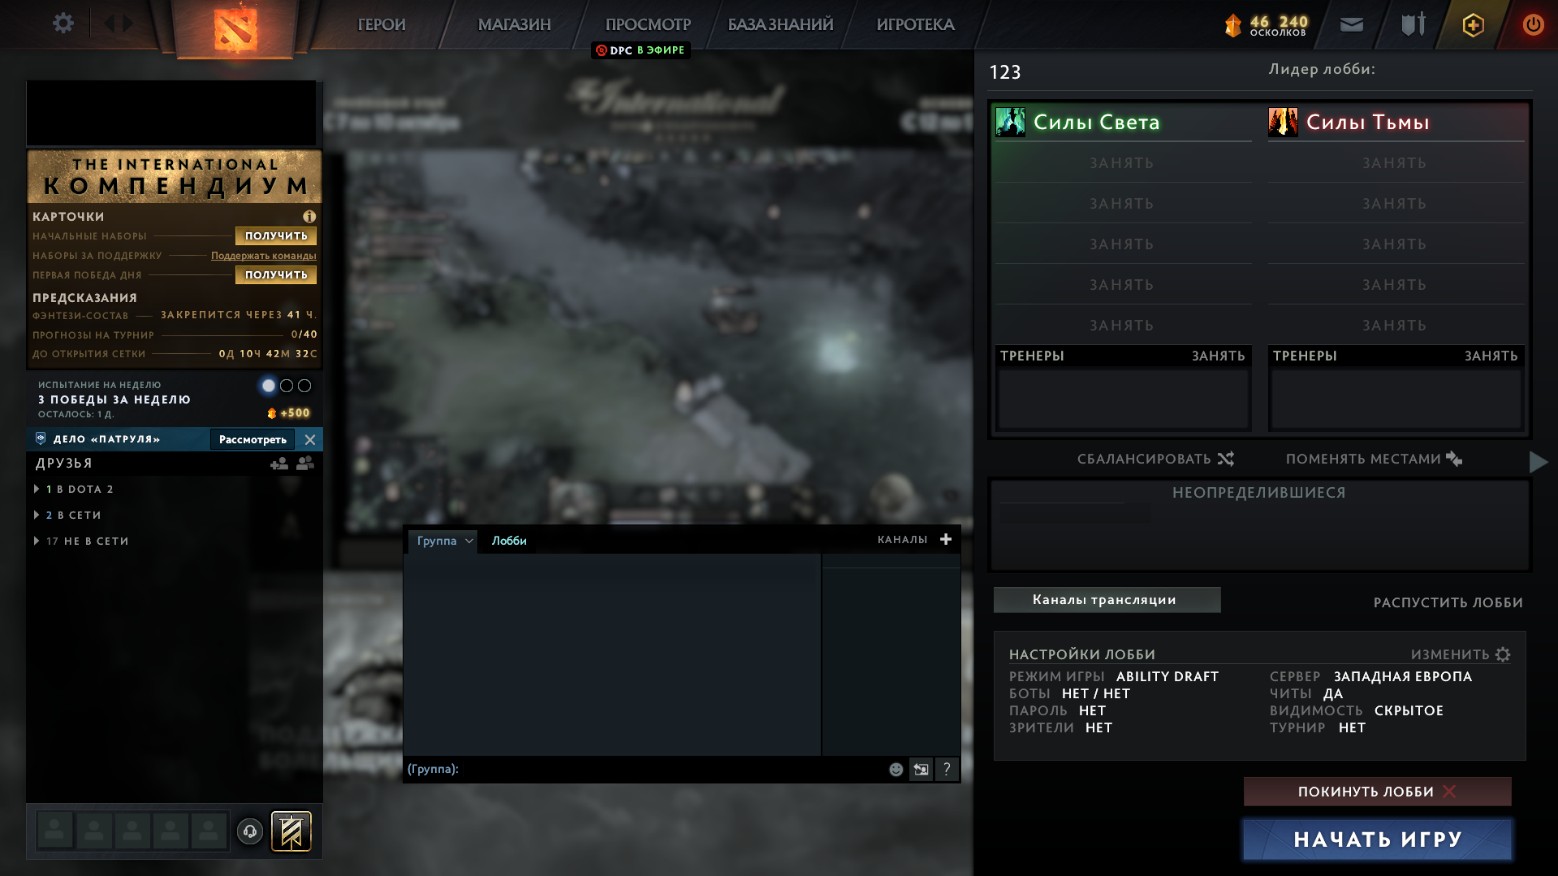The width and height of the screenshot is (1558, 876).
Task: Take coach slot Занять for Силы Света
Action: [1218, 356]
